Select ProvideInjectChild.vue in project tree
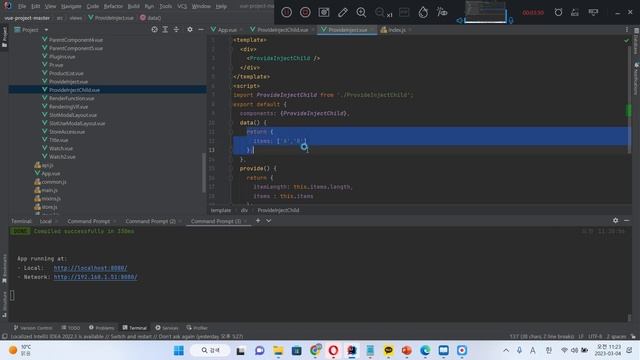The image size is (640, 360). (x=74, y=90)
